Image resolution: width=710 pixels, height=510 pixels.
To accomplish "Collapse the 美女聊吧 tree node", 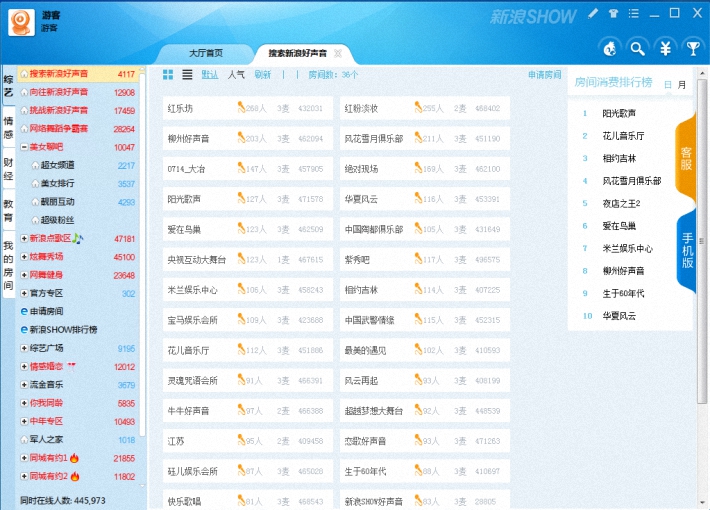I will [x=24, y=147].
